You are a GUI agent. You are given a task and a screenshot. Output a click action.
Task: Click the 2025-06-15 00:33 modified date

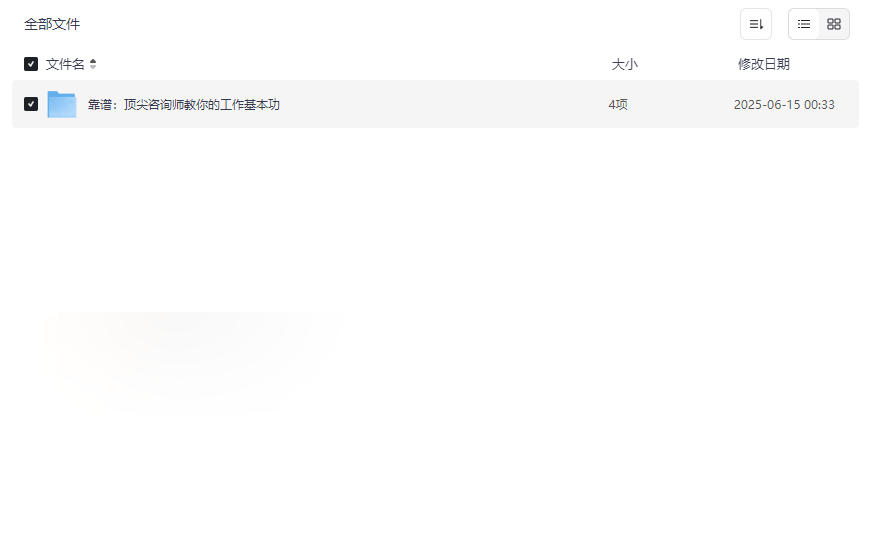[784, 104]
